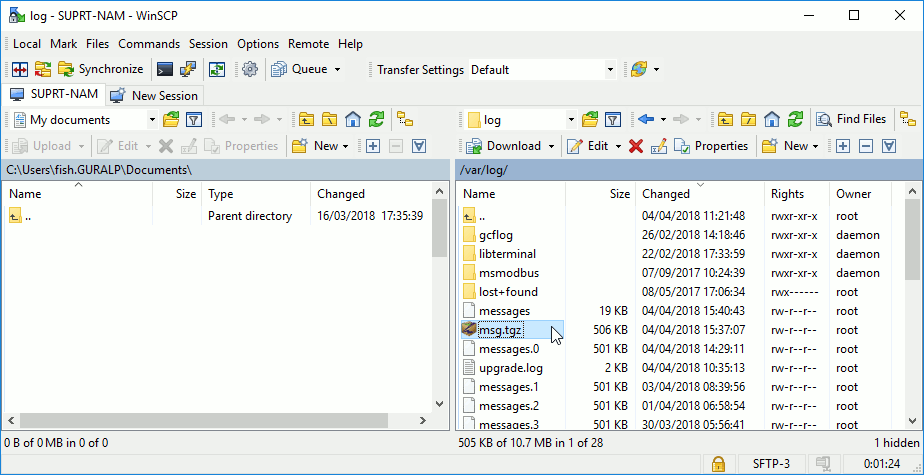Click the remote panel vertical scrollbar
Viewport: 924px width, 475px height.
tap(913, 239)
